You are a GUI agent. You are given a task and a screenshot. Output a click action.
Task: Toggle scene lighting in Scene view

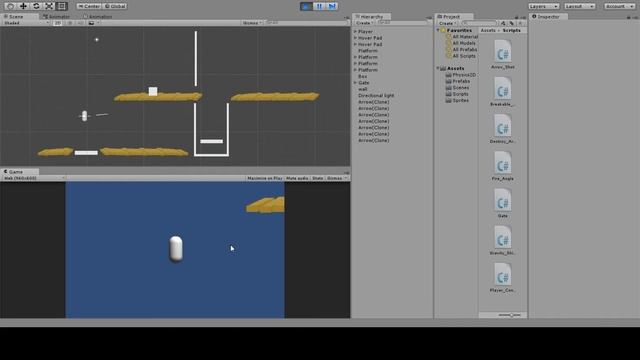point(70,23)
